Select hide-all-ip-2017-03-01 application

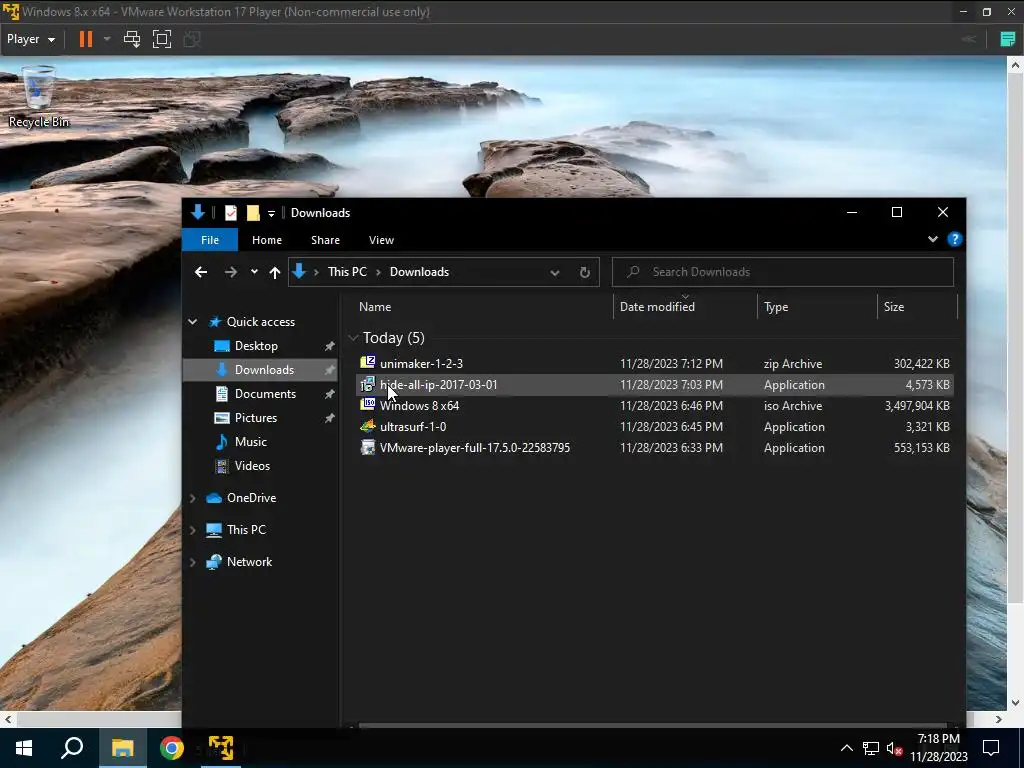(x=654, y=385)
